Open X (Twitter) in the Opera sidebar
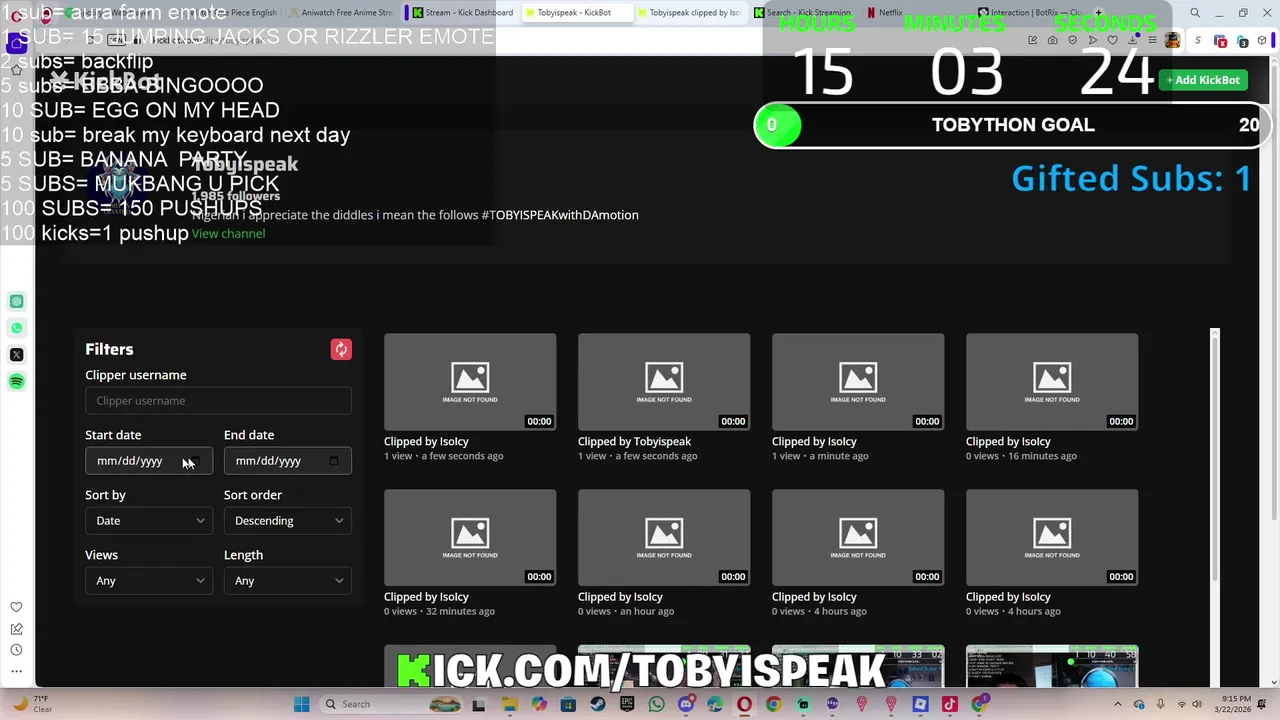Screen dimensions: 1280x720 [16, 355]
